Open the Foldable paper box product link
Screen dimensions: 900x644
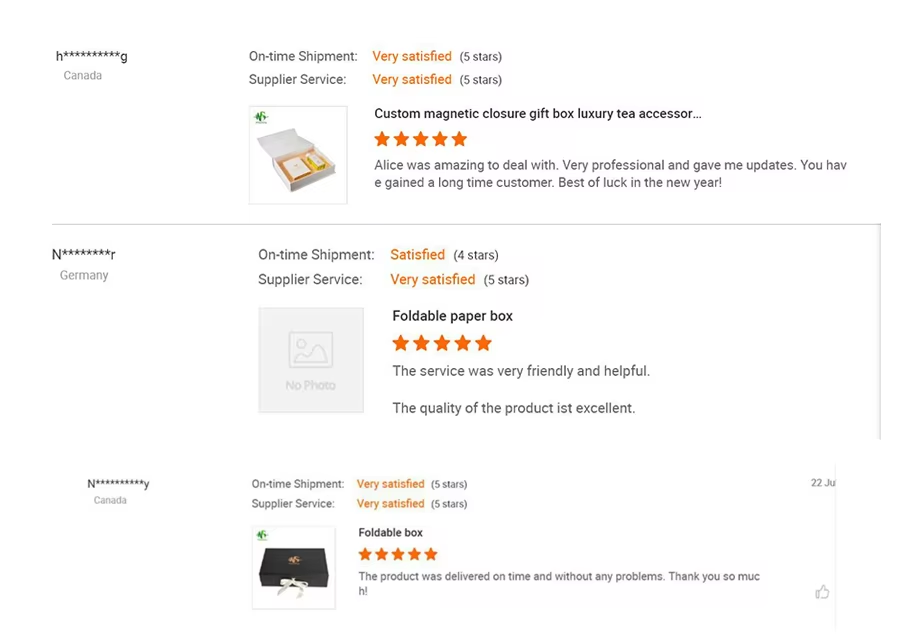point(452,316)
